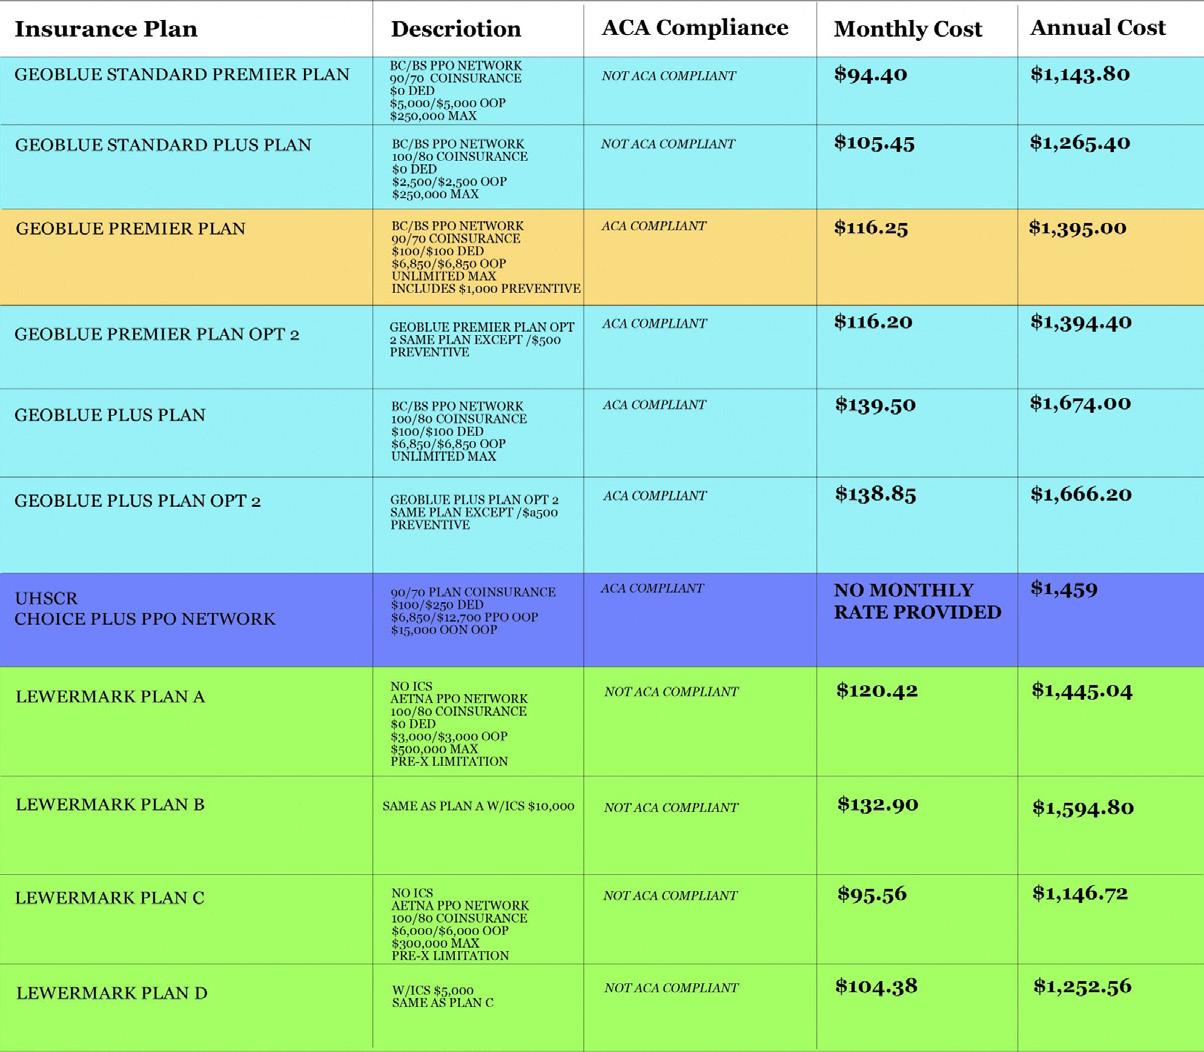Click the $1,445.04 annual cost
This screenshot has height=1052, width=1204.
1082,691
